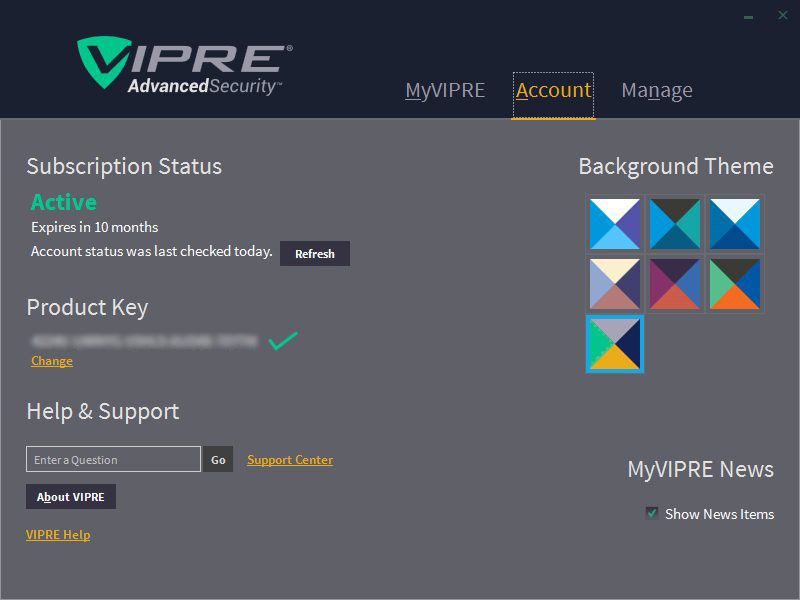The image size is (800, 600).
Task: Pick the white, purple and light-blue theme swatch
Action: tap(615, 224)
